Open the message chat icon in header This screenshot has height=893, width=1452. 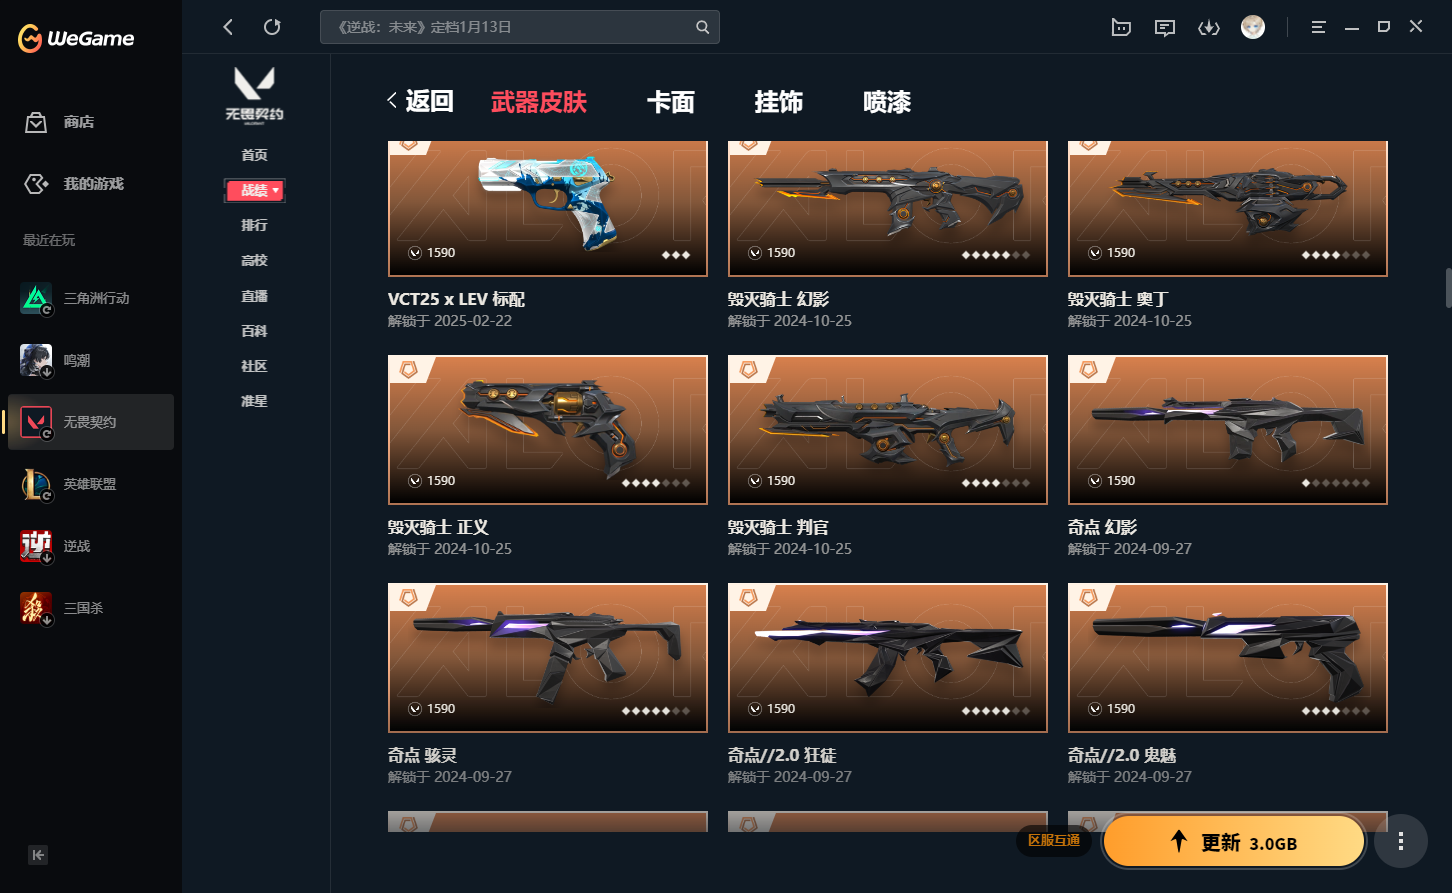point(1165,28)
